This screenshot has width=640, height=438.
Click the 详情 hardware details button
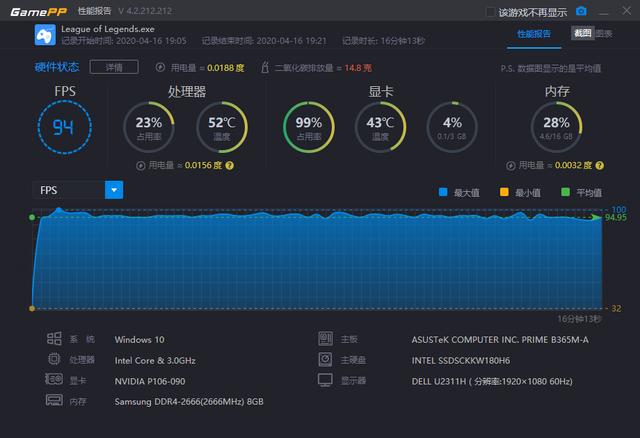click(x=114, y=67)
